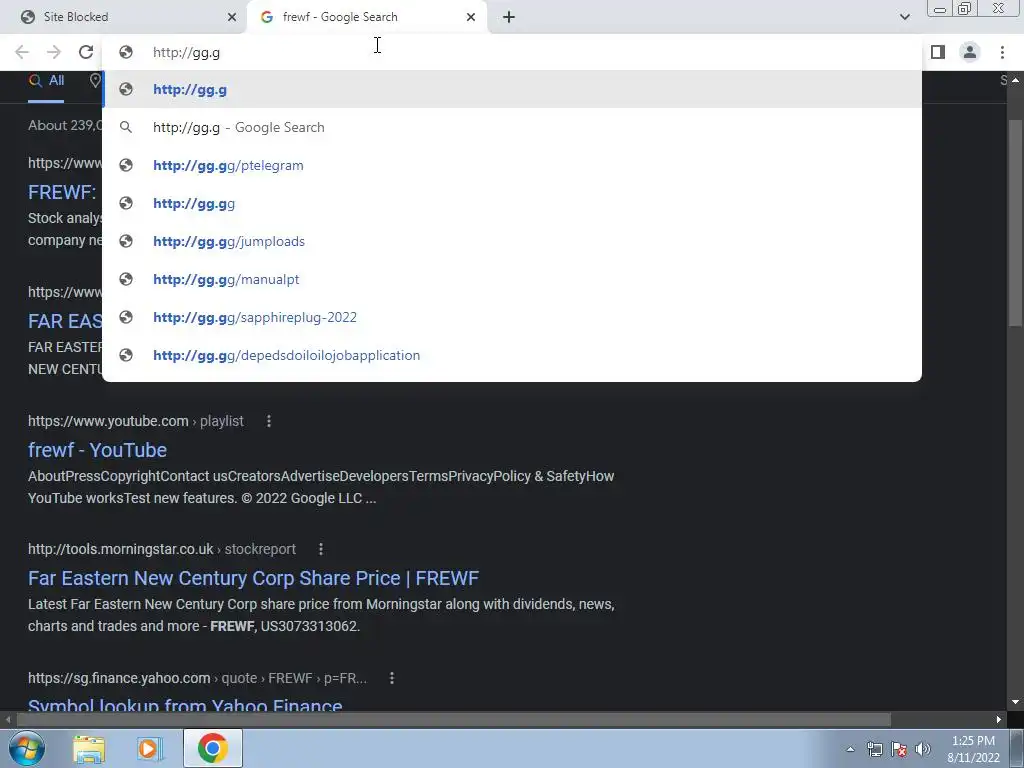Click the vertical scrollbar thumb
This screenshot has width=1024, height=768.
coord(1015,222)
